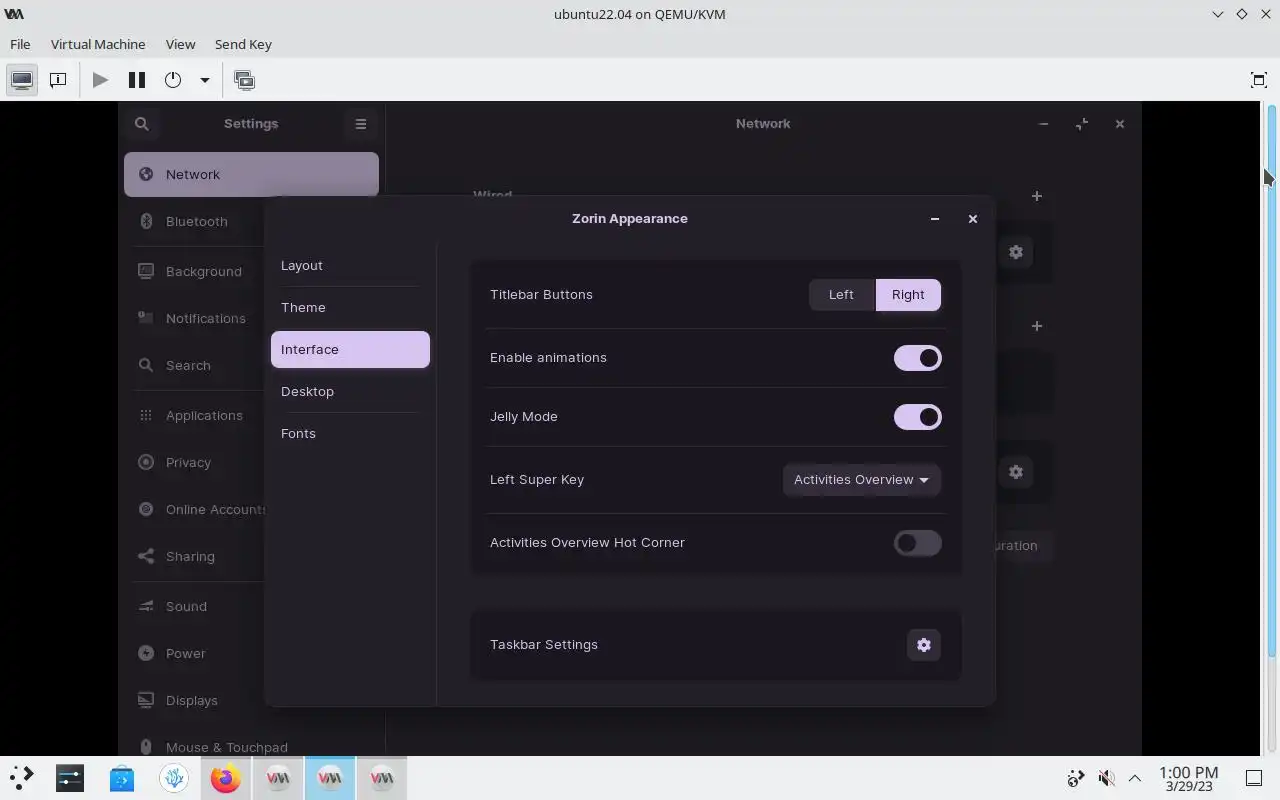Add wired connection with plus icon

point(1037,196)
